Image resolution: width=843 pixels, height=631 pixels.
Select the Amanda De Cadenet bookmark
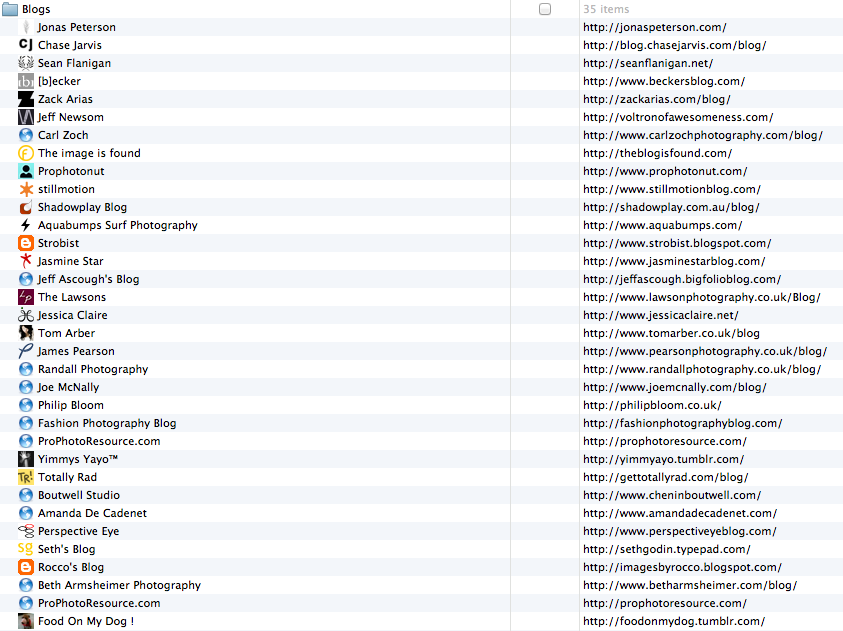92,513
